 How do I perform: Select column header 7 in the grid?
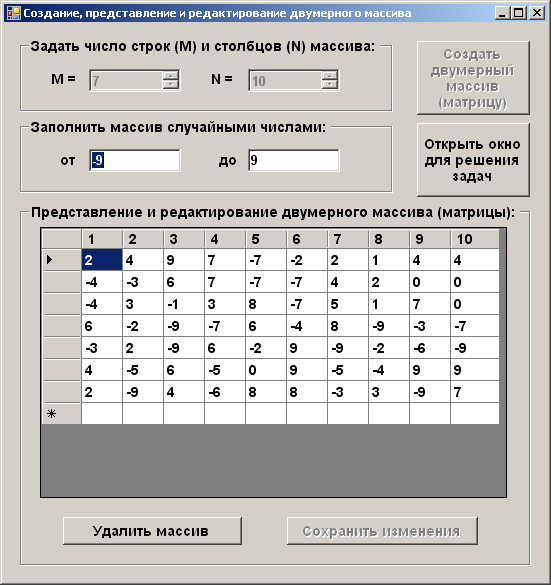tap(348, 239)
